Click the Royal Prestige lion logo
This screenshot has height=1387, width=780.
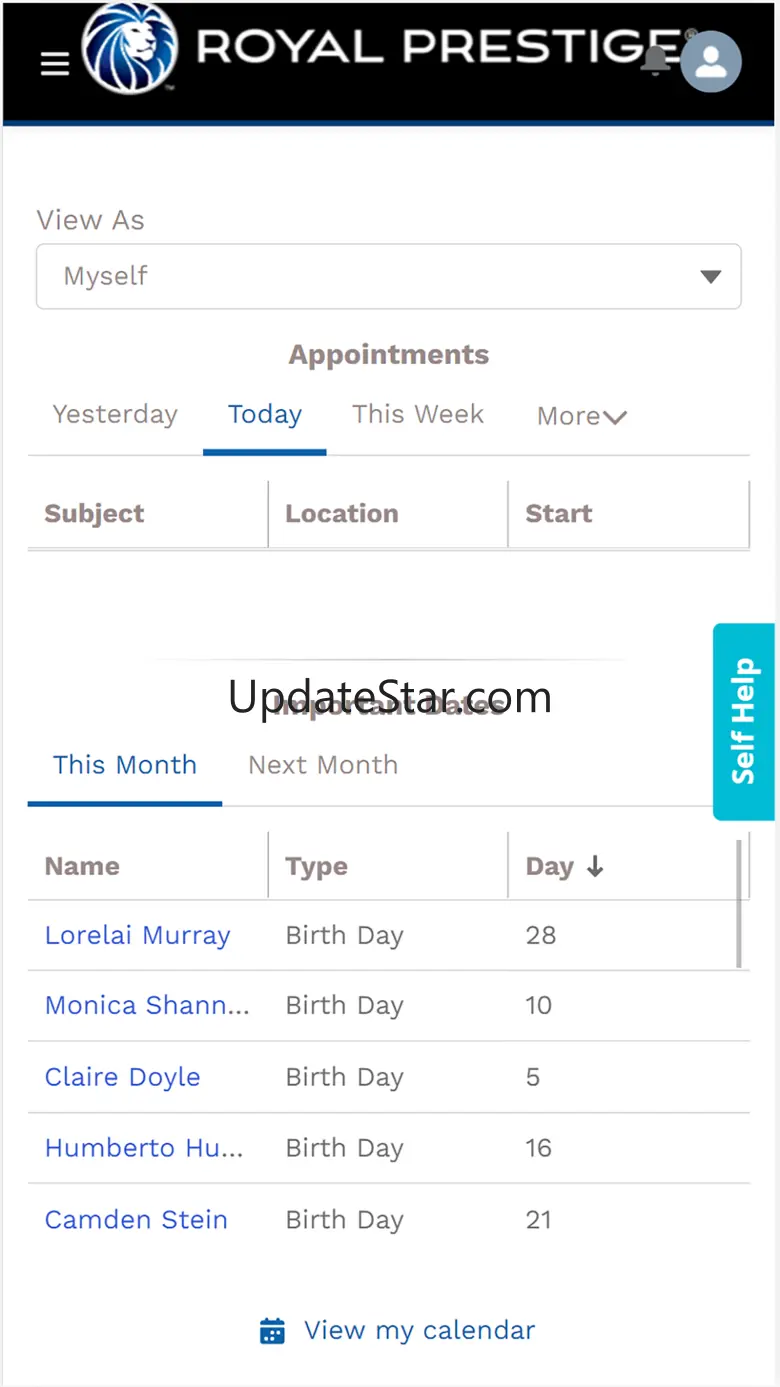click(129, 49)
